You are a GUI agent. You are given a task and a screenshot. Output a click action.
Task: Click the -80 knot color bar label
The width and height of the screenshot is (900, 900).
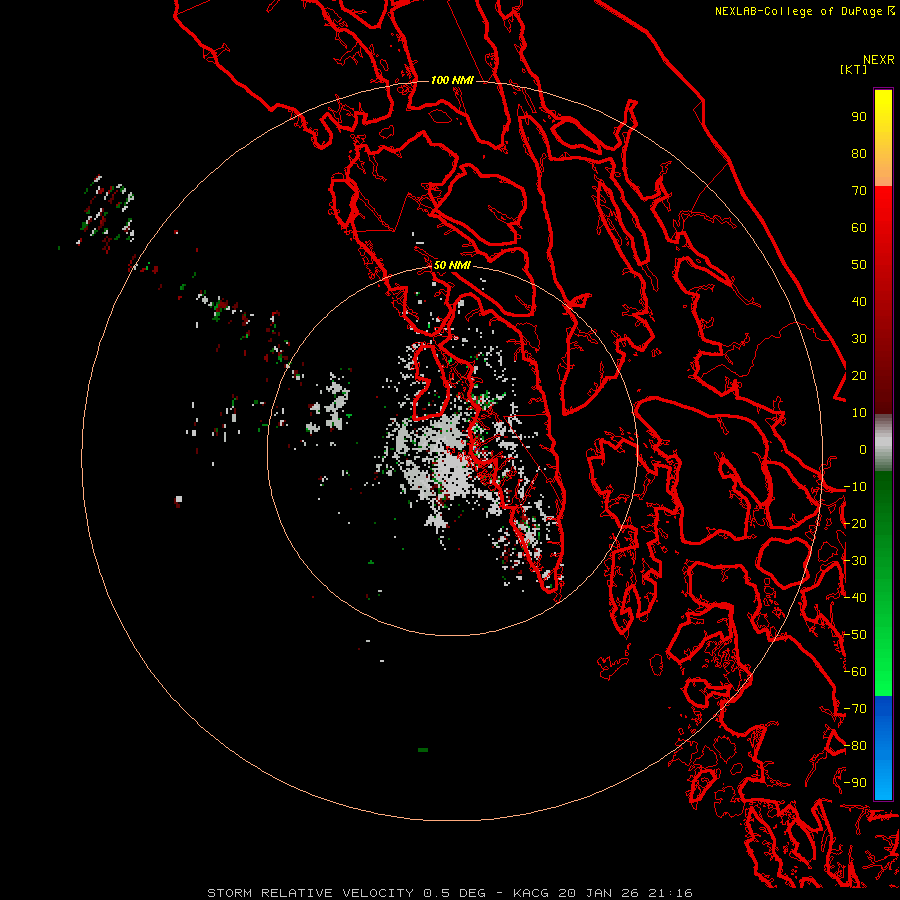pyautogui.click(x=855, y=746)
